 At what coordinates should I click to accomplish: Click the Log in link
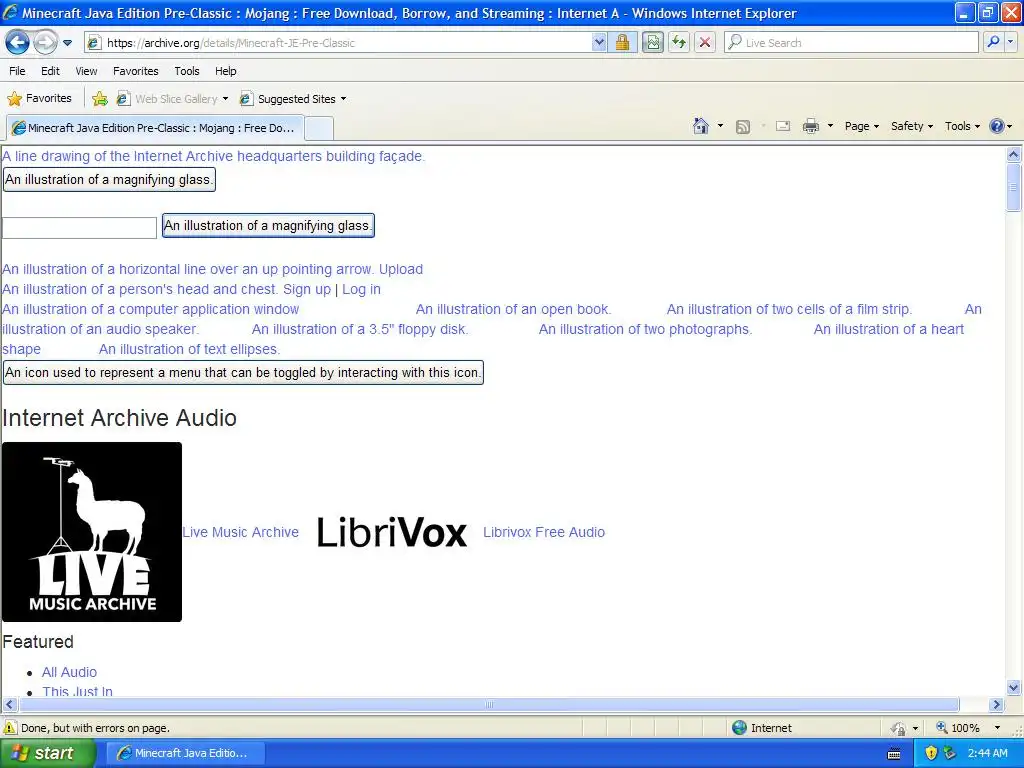click(361, 289)
